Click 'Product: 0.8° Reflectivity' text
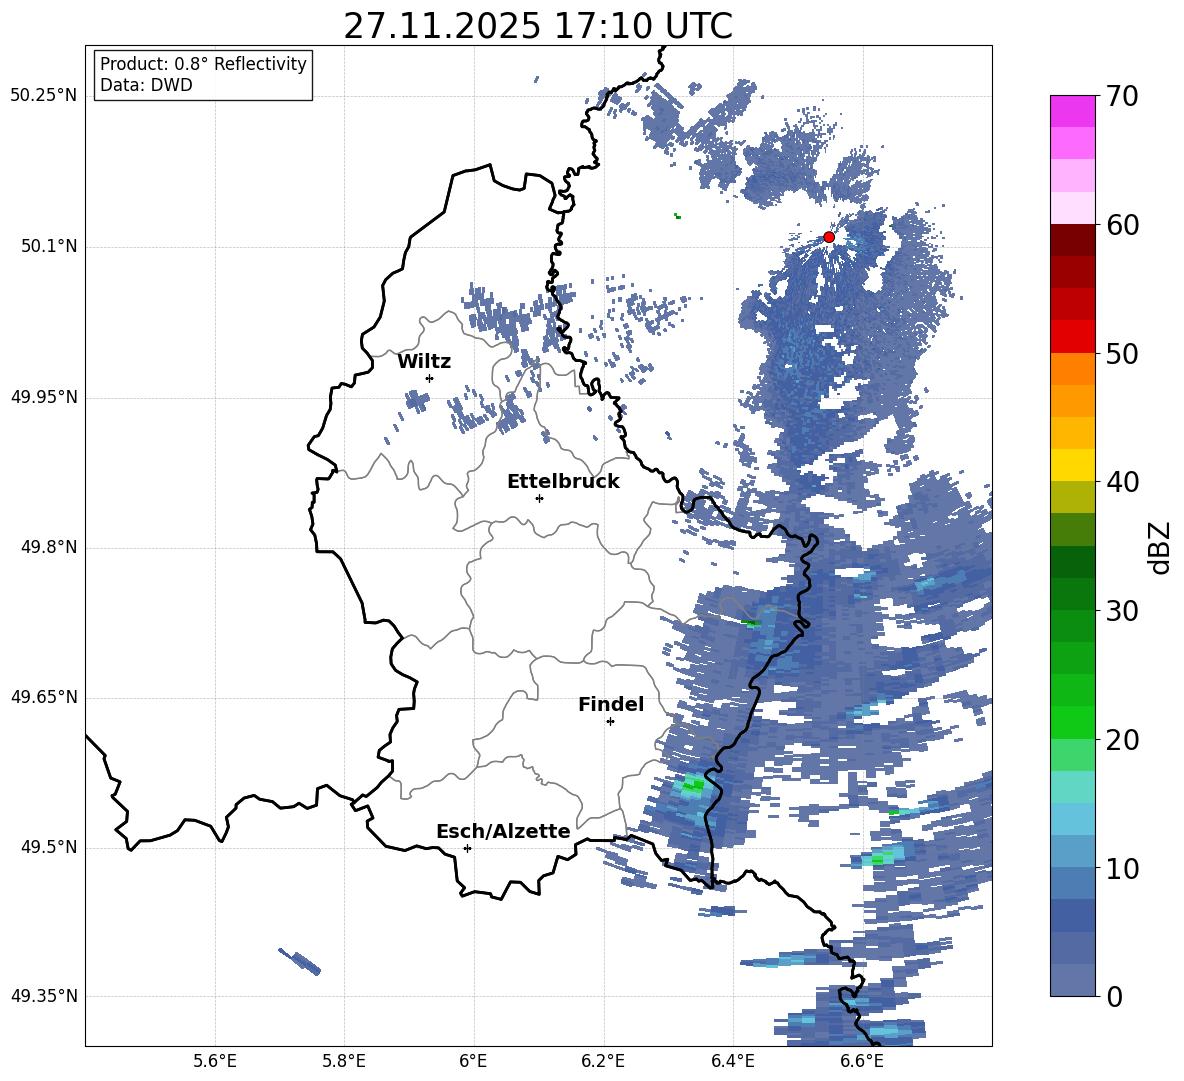 (x=203, y=64)
